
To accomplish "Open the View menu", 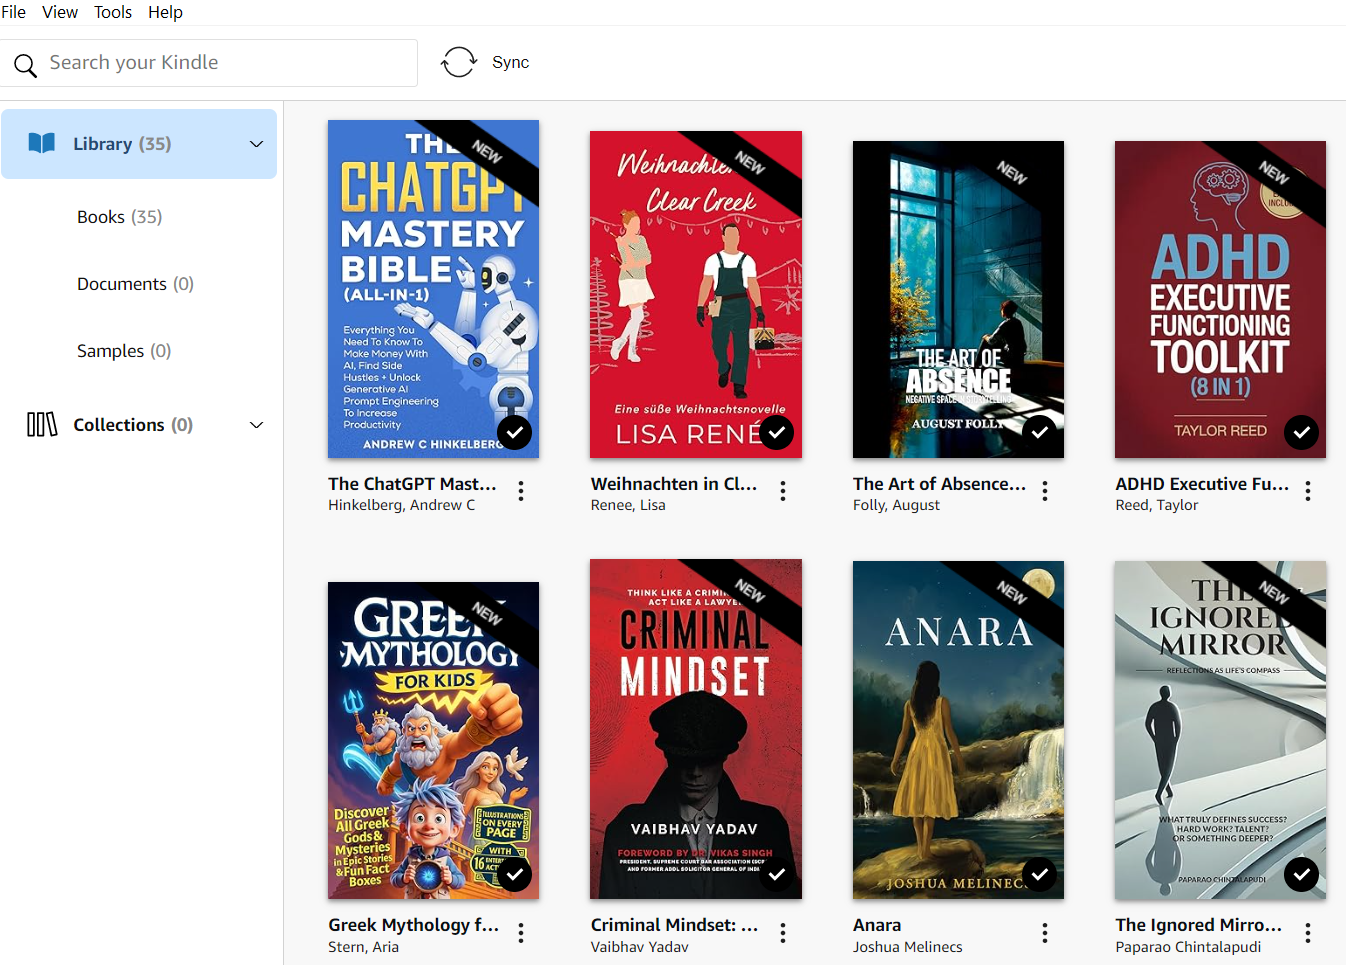I will 60,12.
